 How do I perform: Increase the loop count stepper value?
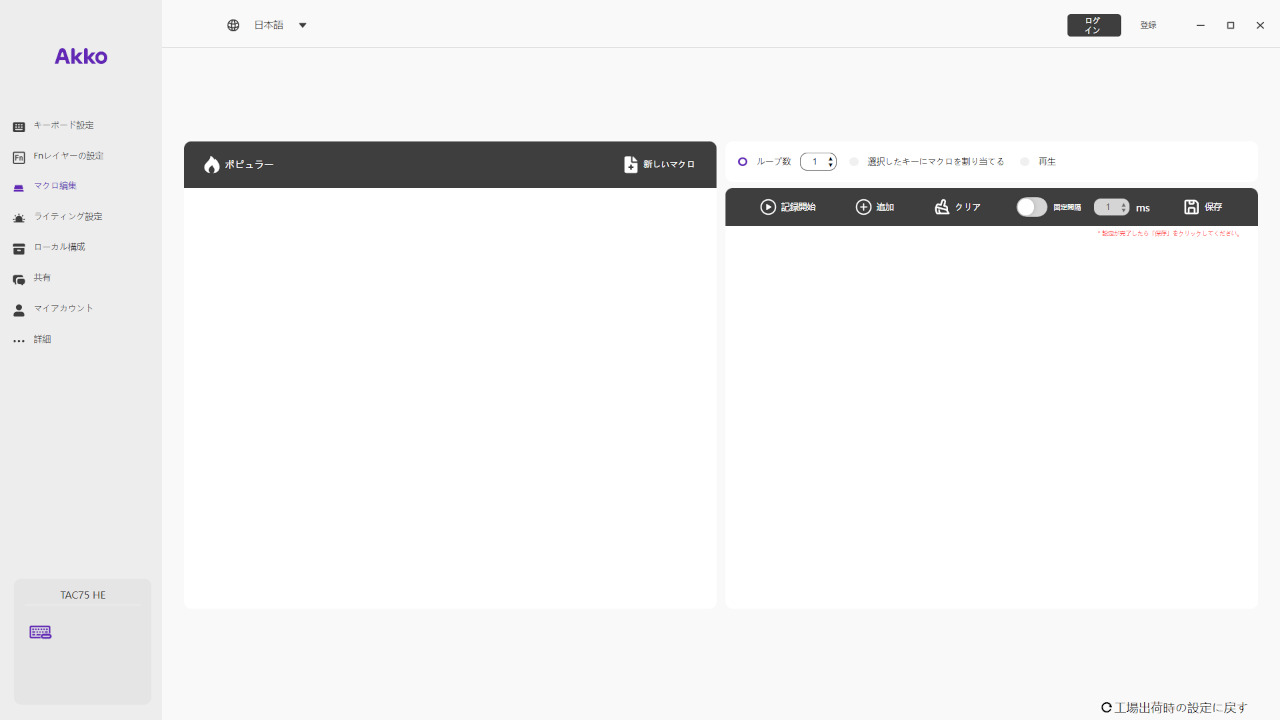tap(831, 159)
